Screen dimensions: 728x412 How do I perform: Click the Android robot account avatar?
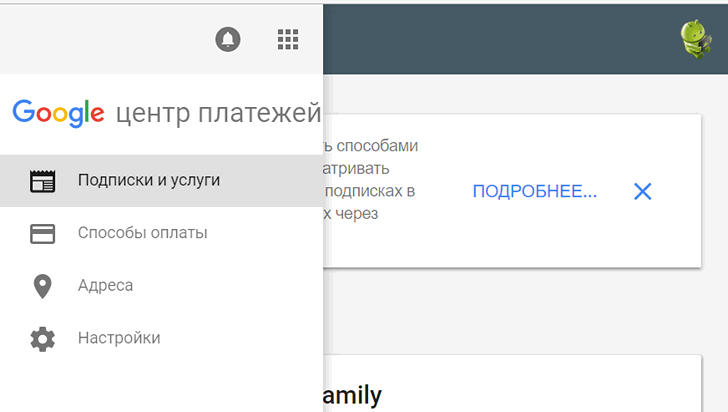coord(696,39)
